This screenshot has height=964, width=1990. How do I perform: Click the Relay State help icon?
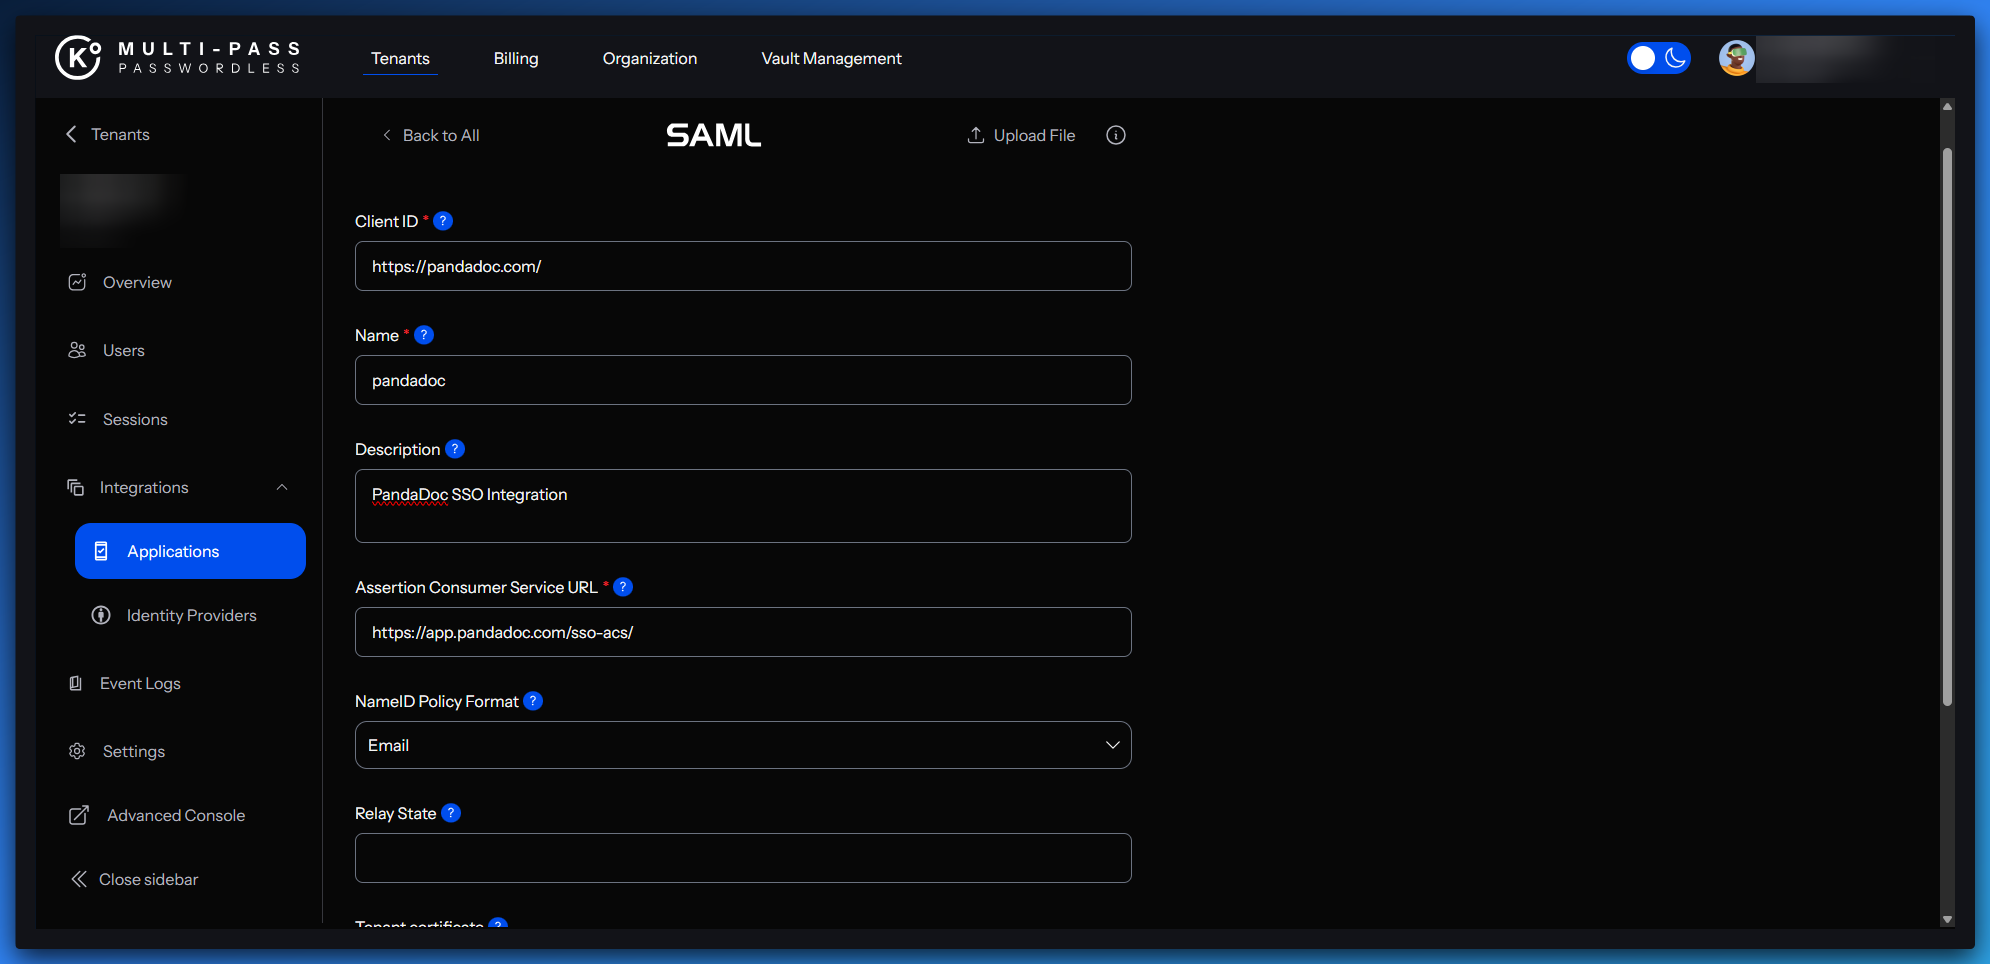coord(451,813)
